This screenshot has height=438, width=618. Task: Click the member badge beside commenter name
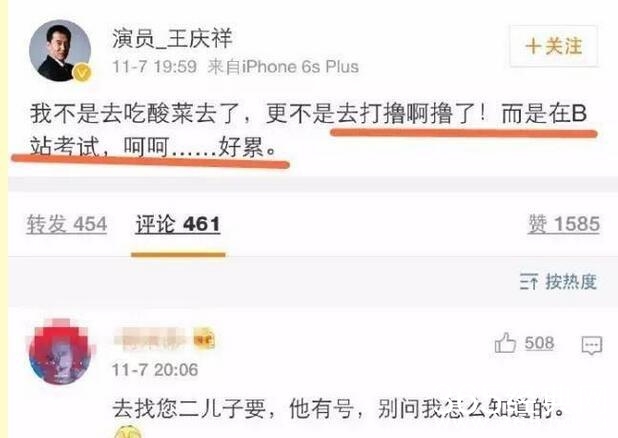click(204, 339)
